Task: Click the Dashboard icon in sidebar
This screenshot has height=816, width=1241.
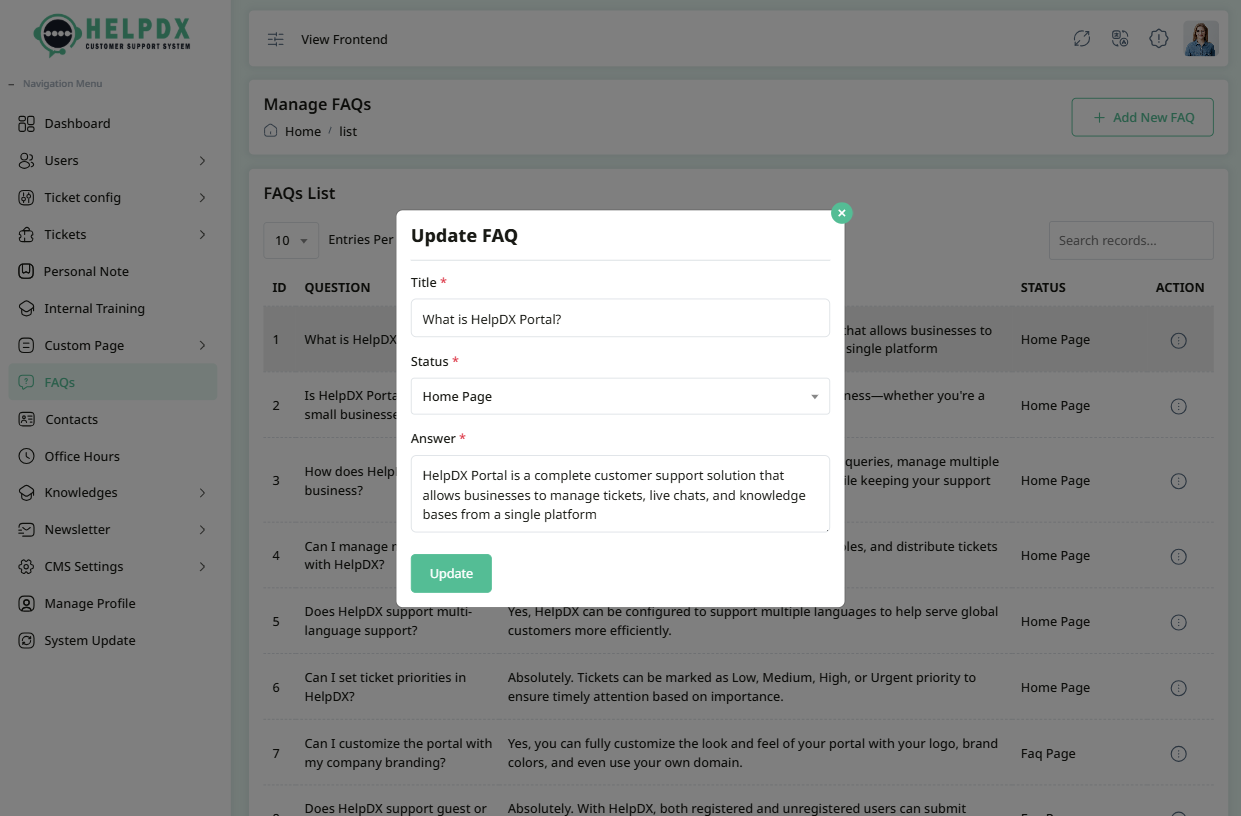Action: tap(26, 123)
